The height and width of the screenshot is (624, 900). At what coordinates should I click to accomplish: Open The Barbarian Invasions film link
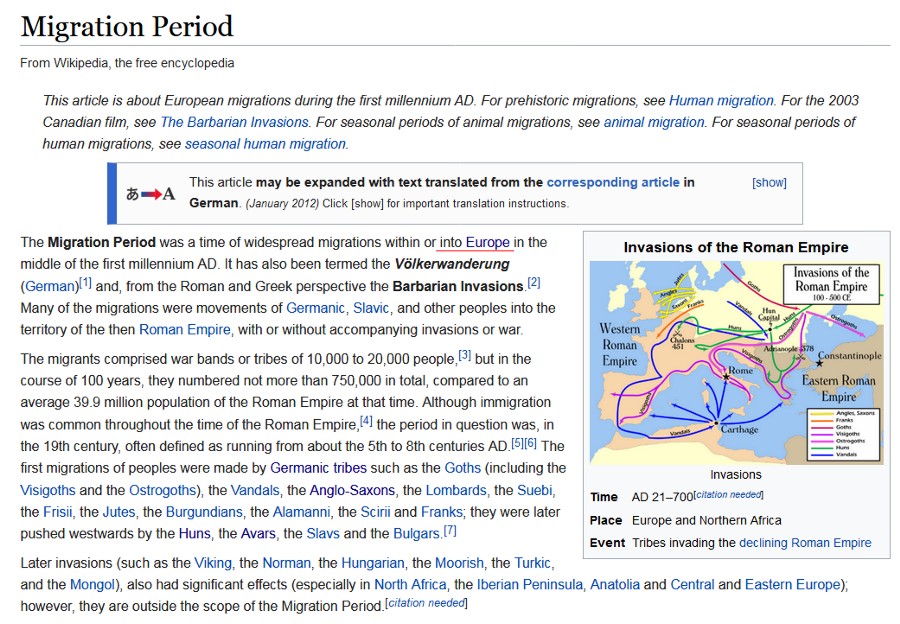(x=234, y=122)
